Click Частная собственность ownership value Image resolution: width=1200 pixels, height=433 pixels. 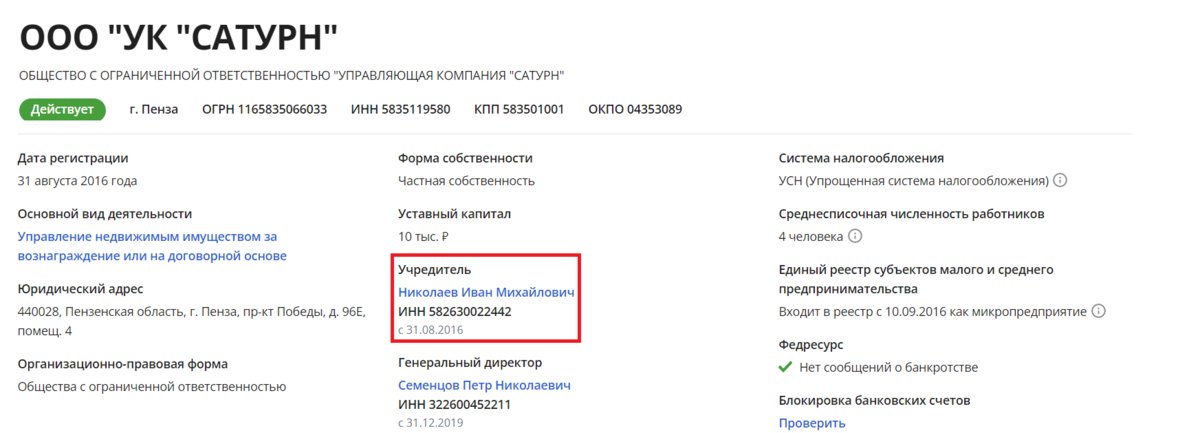466,181
